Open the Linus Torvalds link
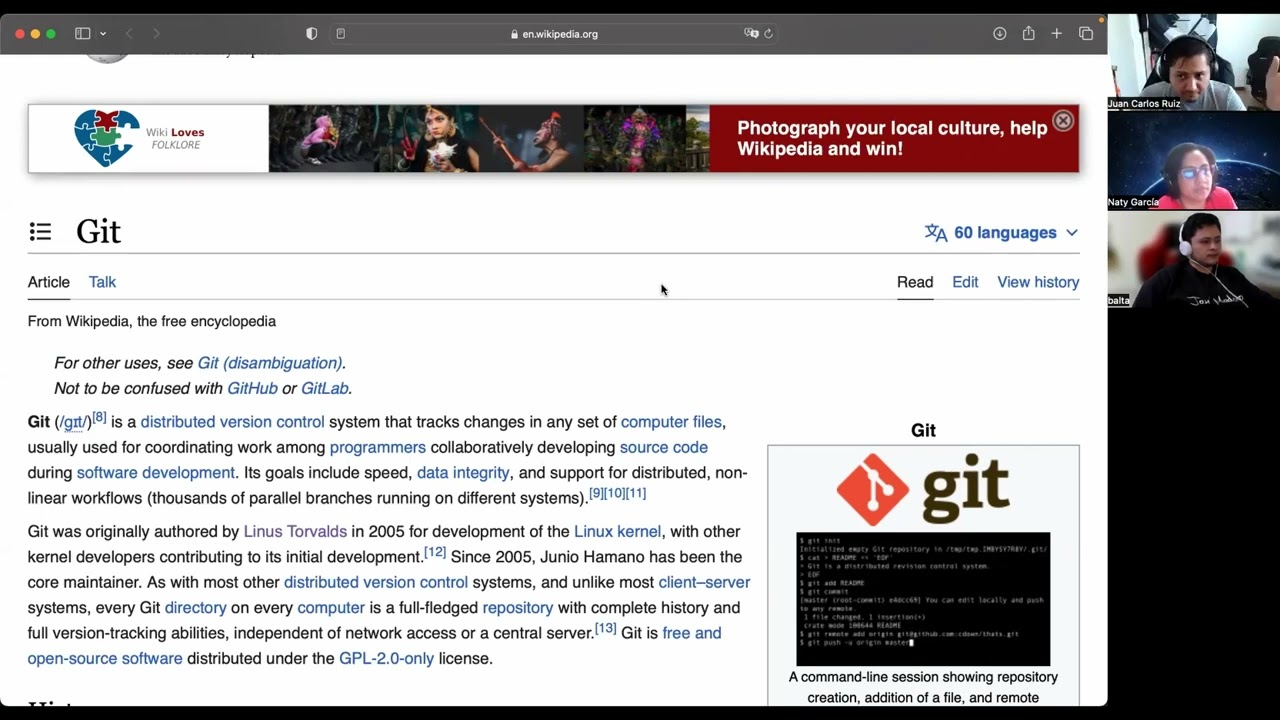Screen dimensions: 1280x720 [295, 531]
